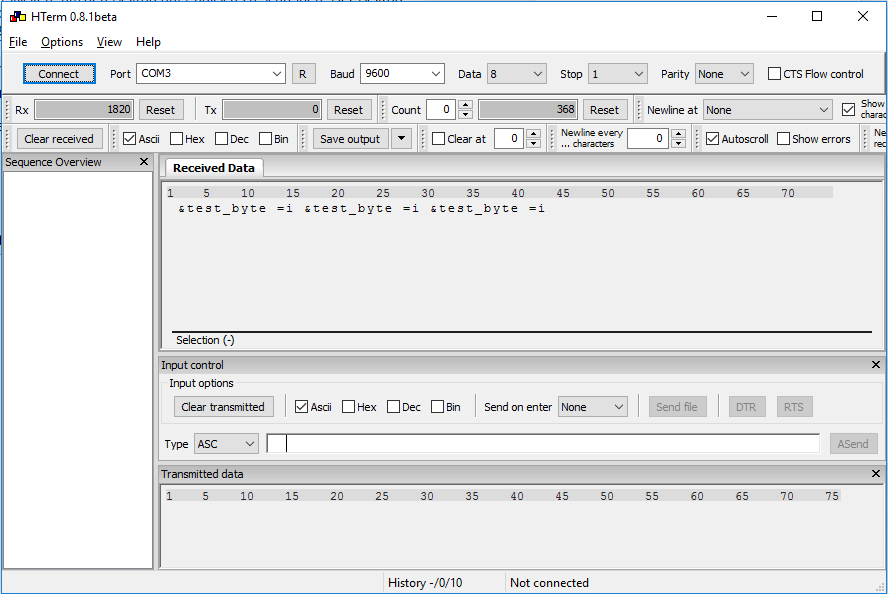Image resolution: width=888 pixels, height=594 pixels.
Task: Click the HTerm application icon in title bar
Action: pyautogui.click(x=18, y=16)
